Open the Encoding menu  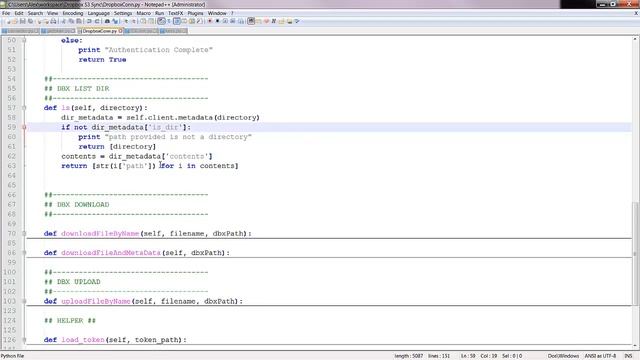click(73, 13)
